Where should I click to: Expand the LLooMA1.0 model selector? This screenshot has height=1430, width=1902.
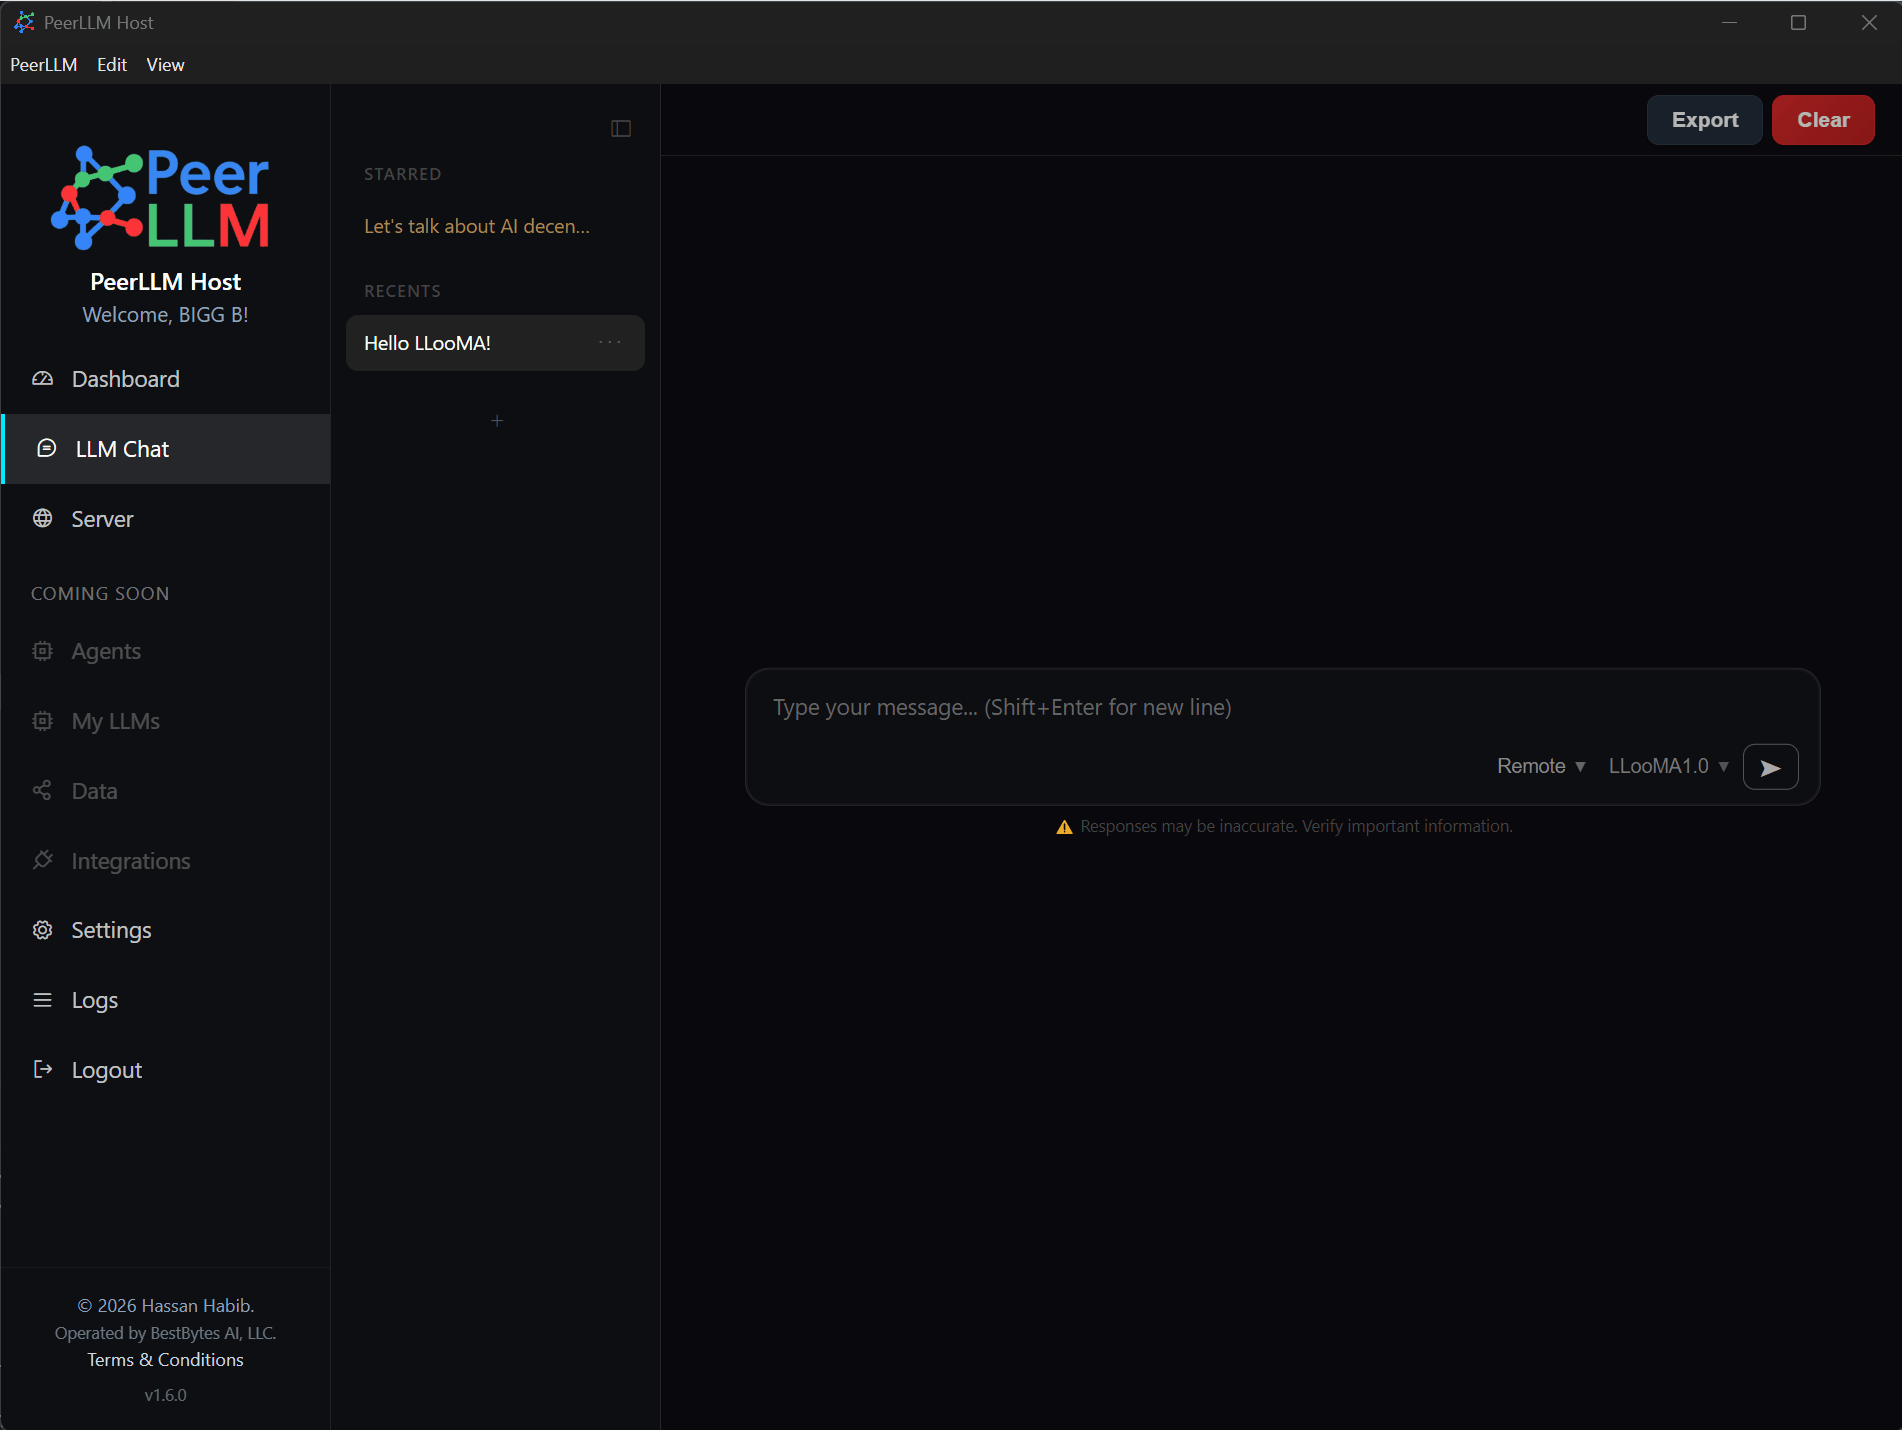click(1668, 766)
